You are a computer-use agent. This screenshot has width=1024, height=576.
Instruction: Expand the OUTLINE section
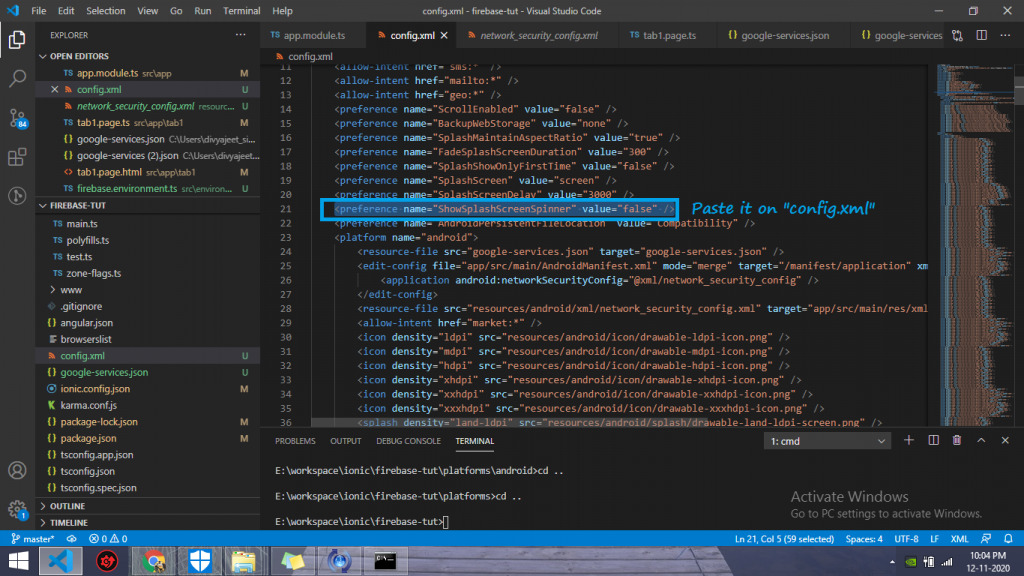[x=67, y=506]
